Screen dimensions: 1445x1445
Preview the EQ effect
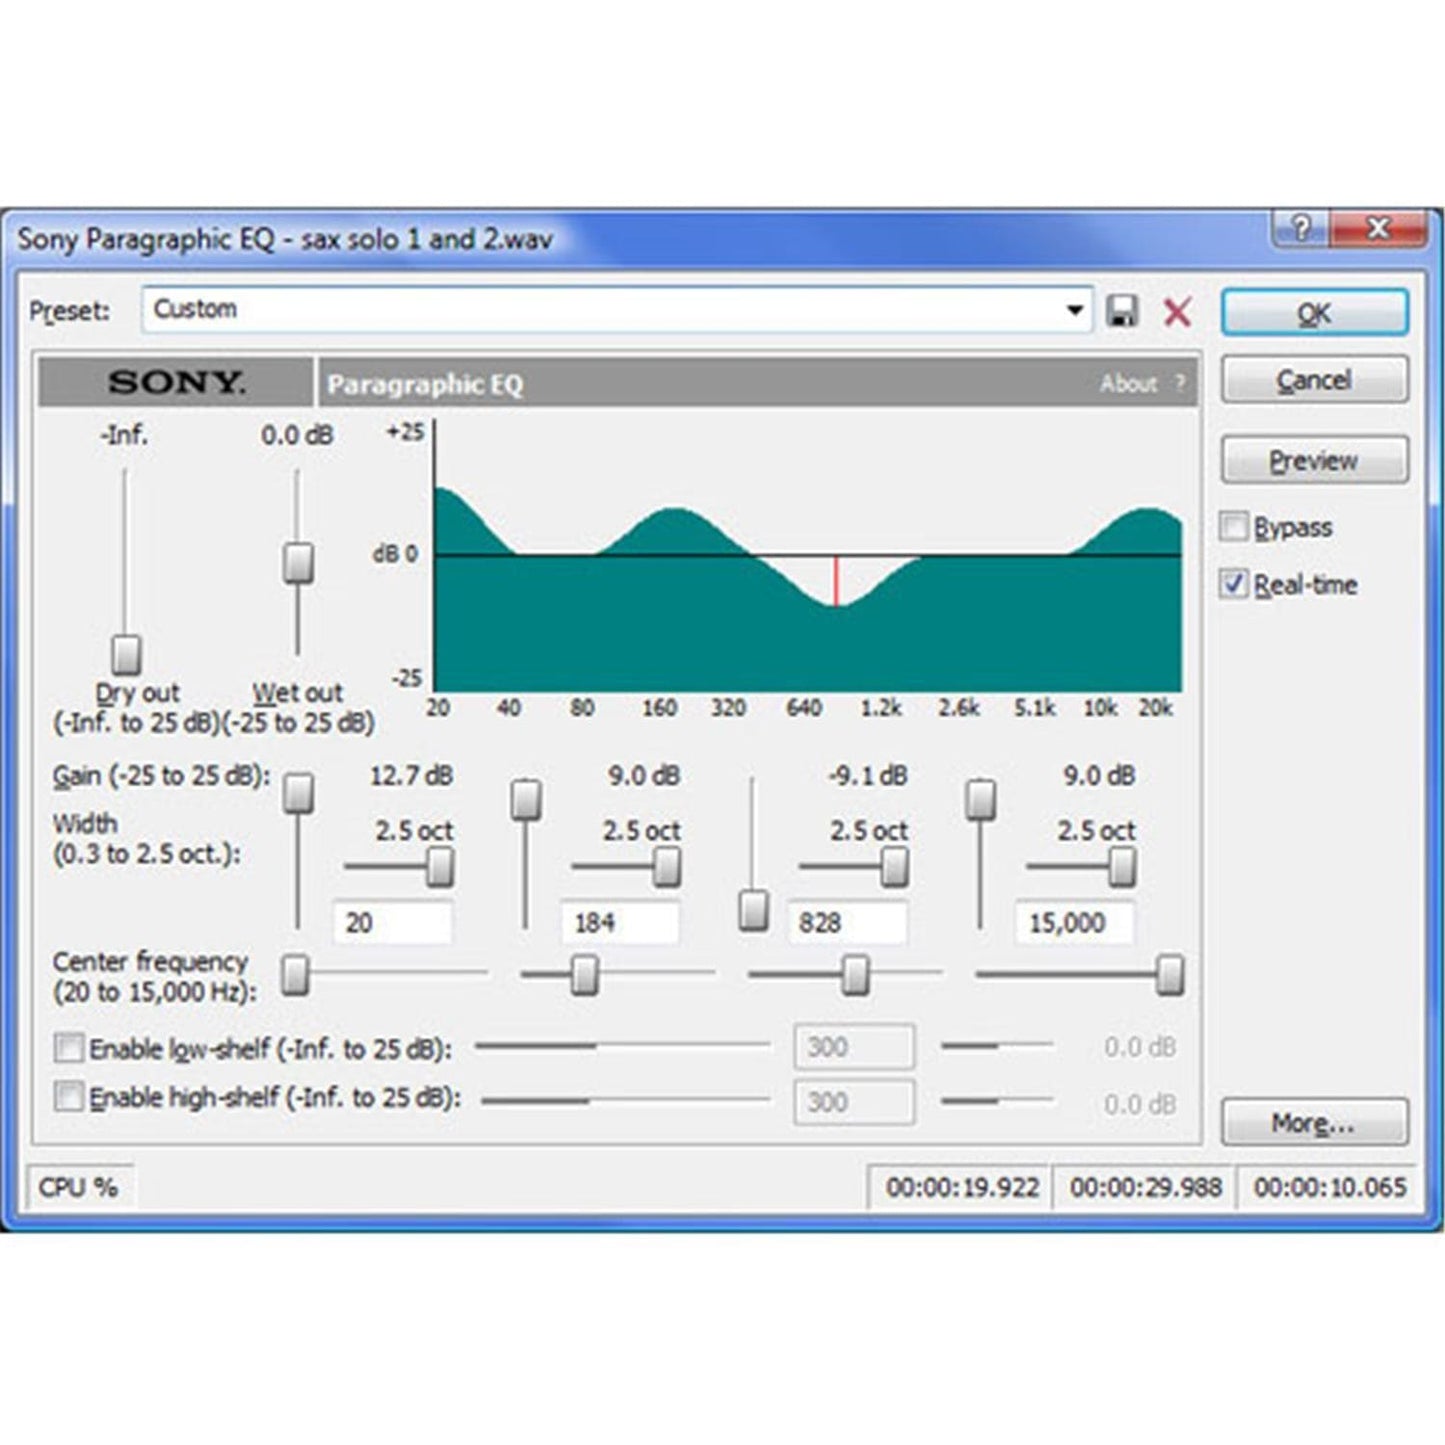[x=1313, y=459]
